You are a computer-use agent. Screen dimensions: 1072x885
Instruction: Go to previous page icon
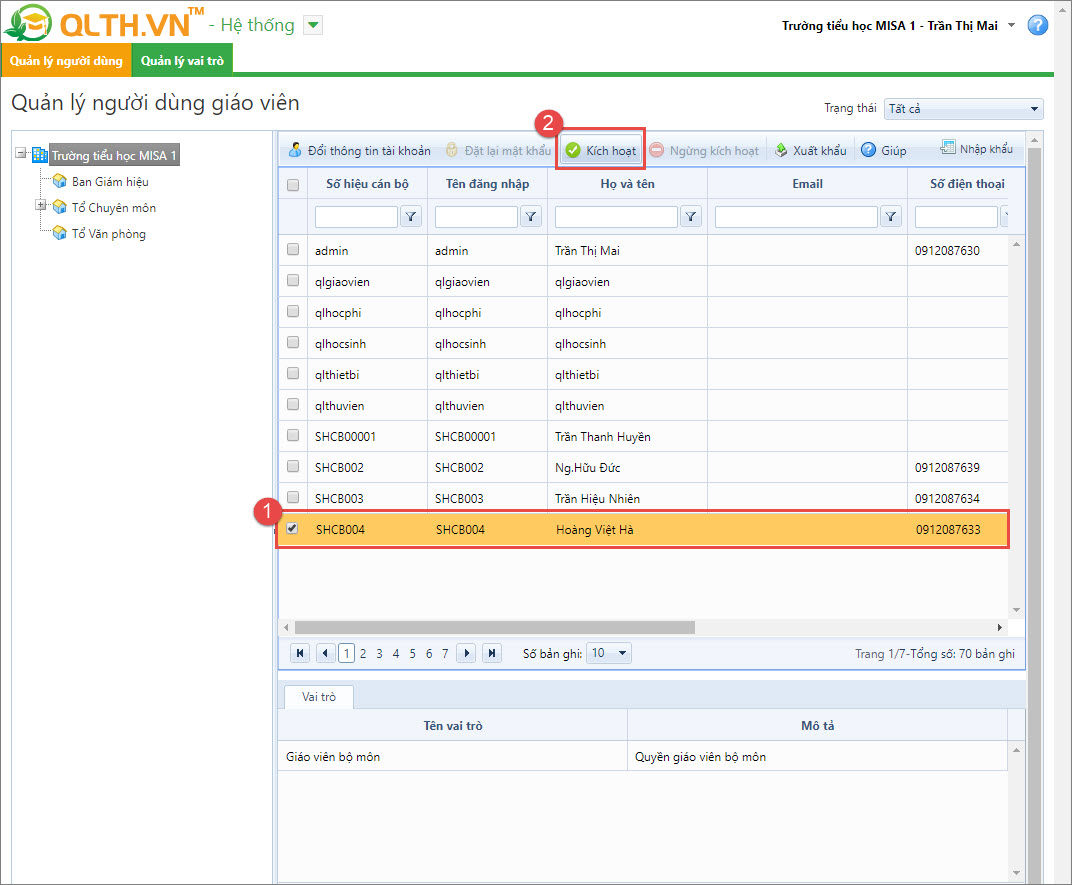pos(325,653)
